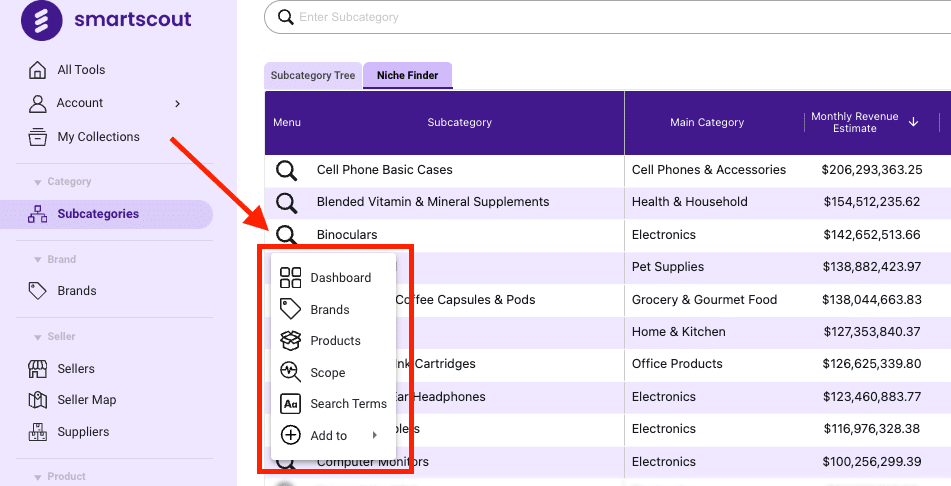Click 'Office Products' category cell
Viewport: 951px width, 486px height.
click(x=677, y=364)
